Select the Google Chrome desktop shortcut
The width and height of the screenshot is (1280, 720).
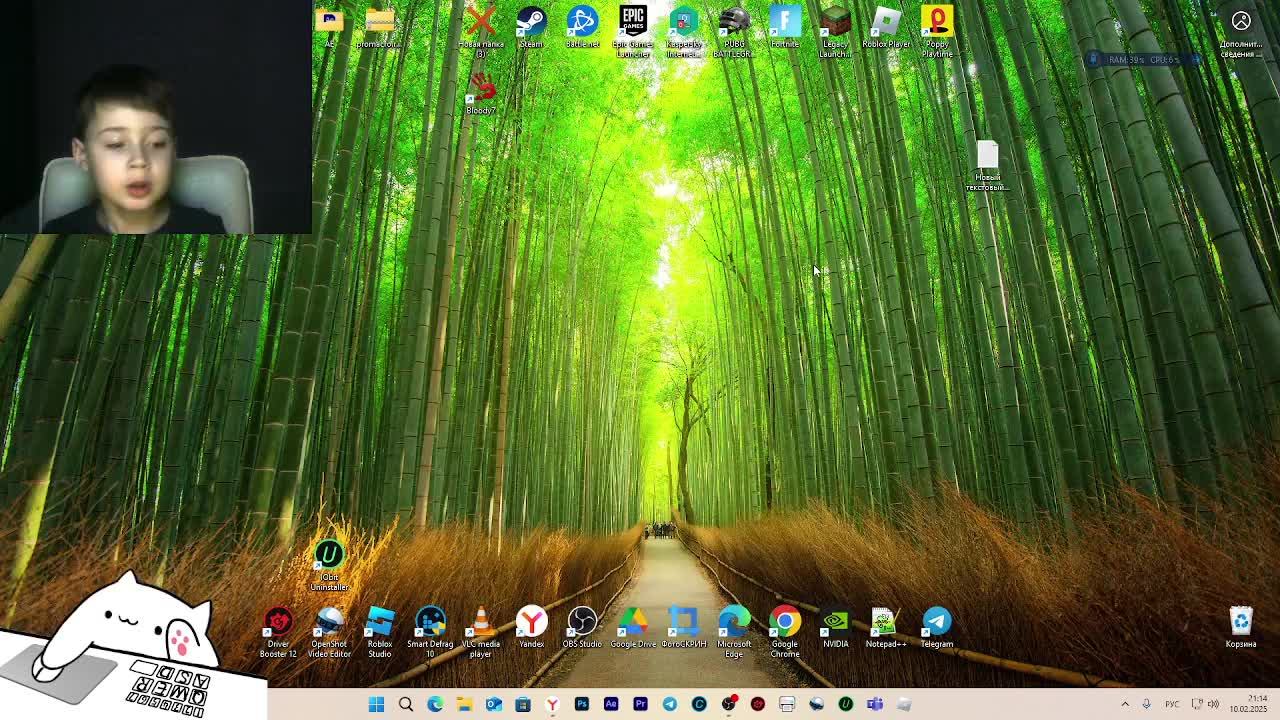pyautogui.click(x=785, y=632)
